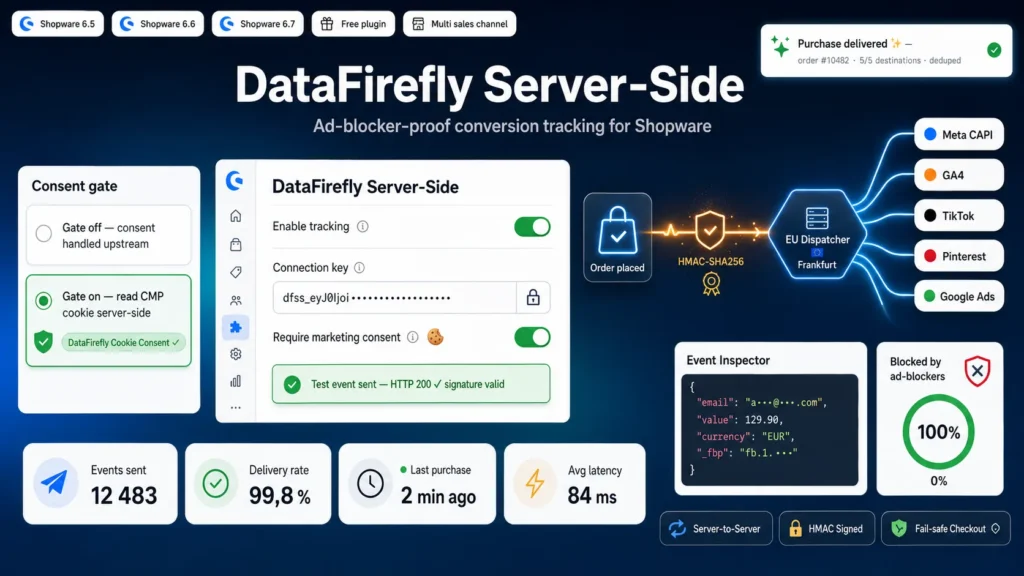Open the extensions puzzle sidebar icon

236,327
